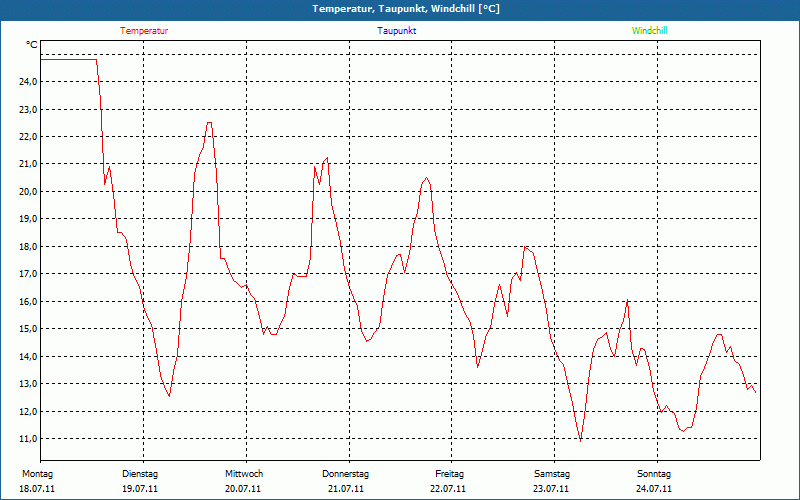The image size is (800, 500).
Task: Click the 13,0 value on the y-axis
Action: click(x=28, y=384)
